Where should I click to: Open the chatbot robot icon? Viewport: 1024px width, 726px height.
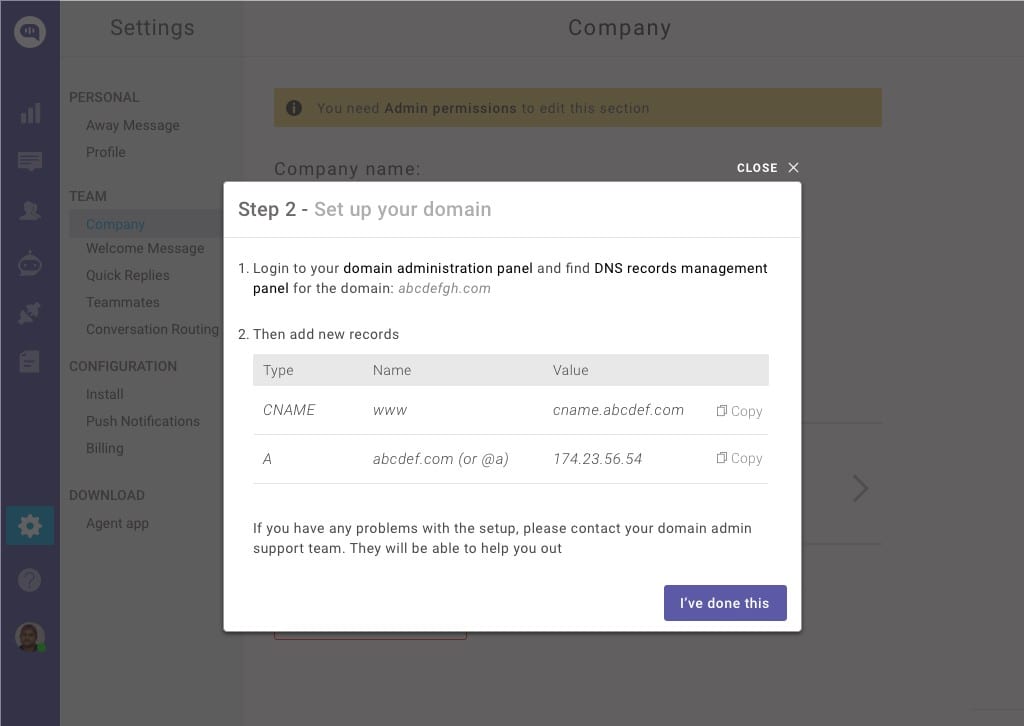point(30,263)
